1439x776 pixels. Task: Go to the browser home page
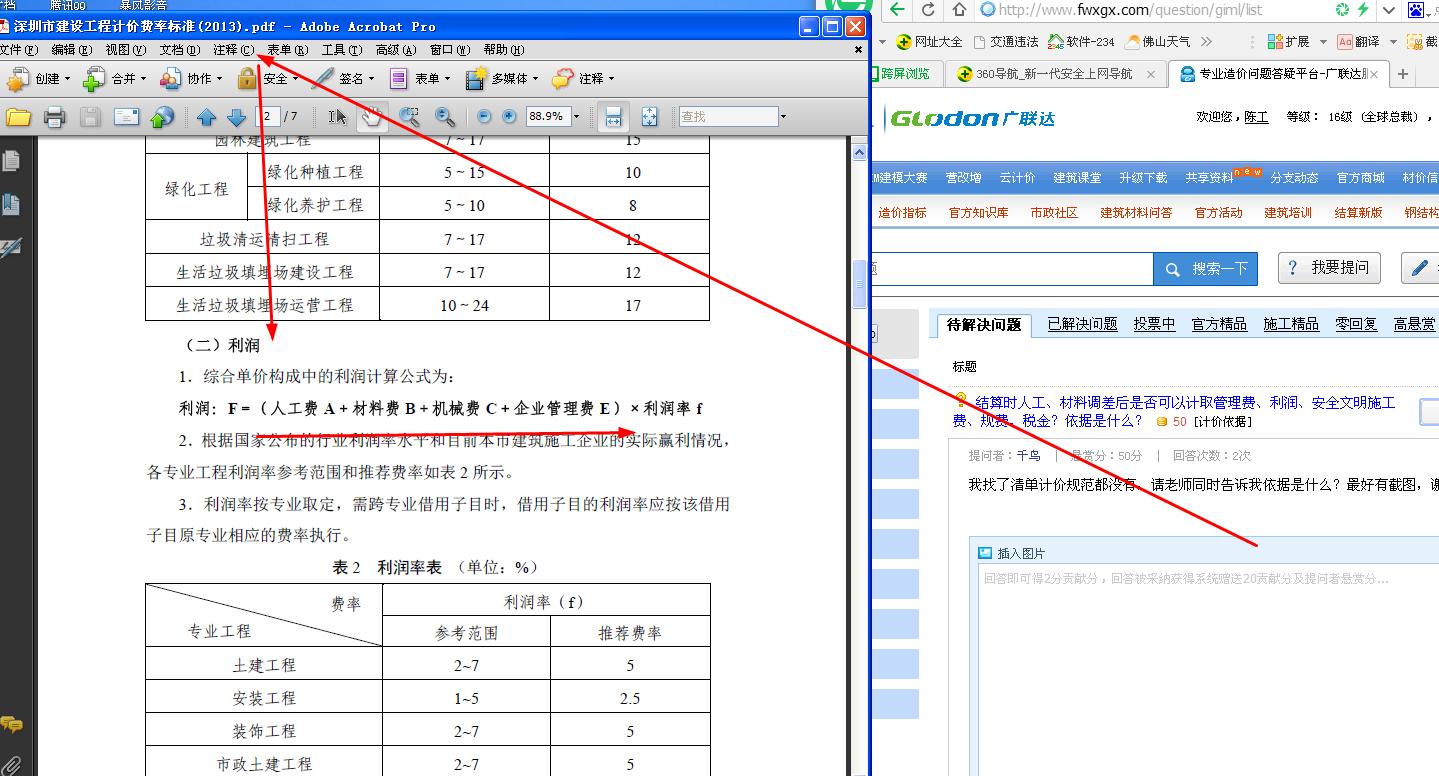(x=960, y=10)
